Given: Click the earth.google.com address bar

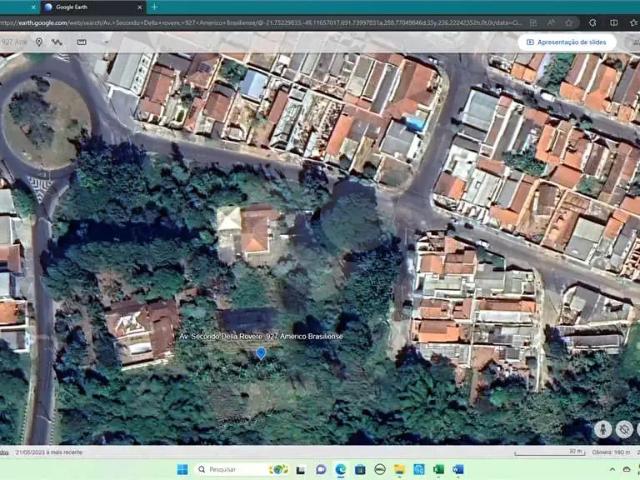Looking at the screenshot, I should [x=261, y=23].
